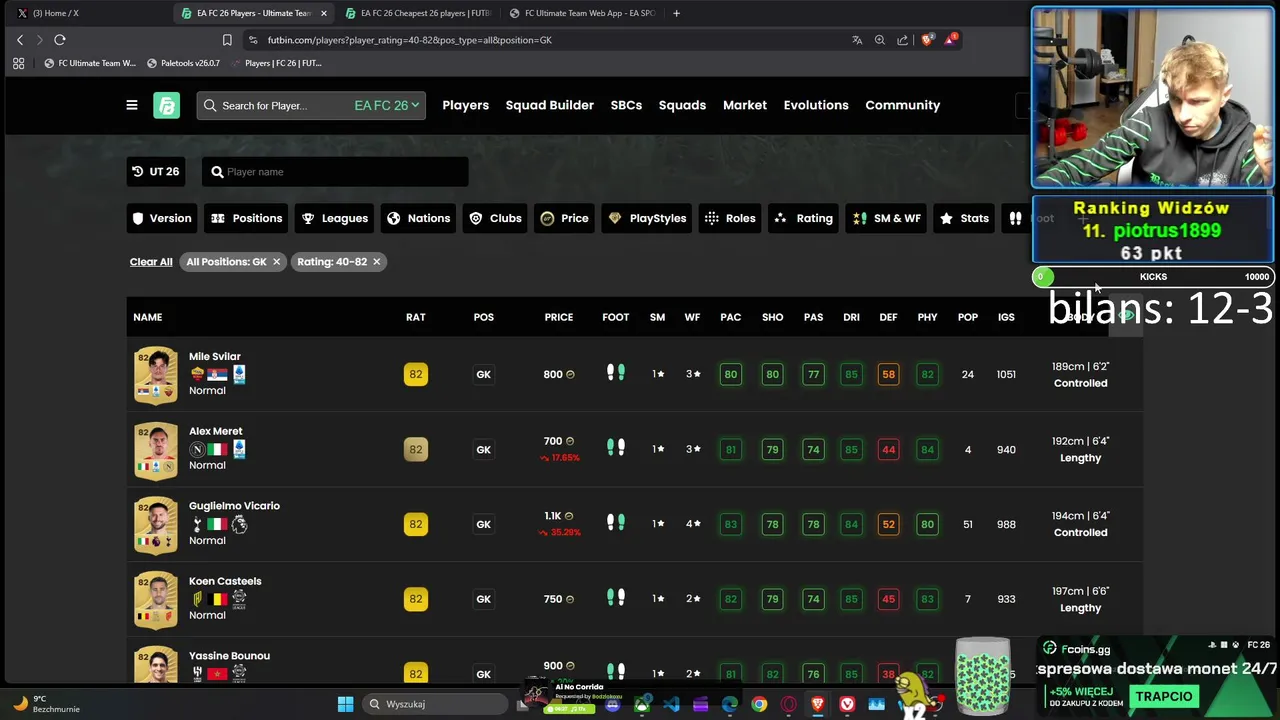Screen dimensions: 1280x720
Task: Sort table by POP column
Action: [x=968, y=317]
